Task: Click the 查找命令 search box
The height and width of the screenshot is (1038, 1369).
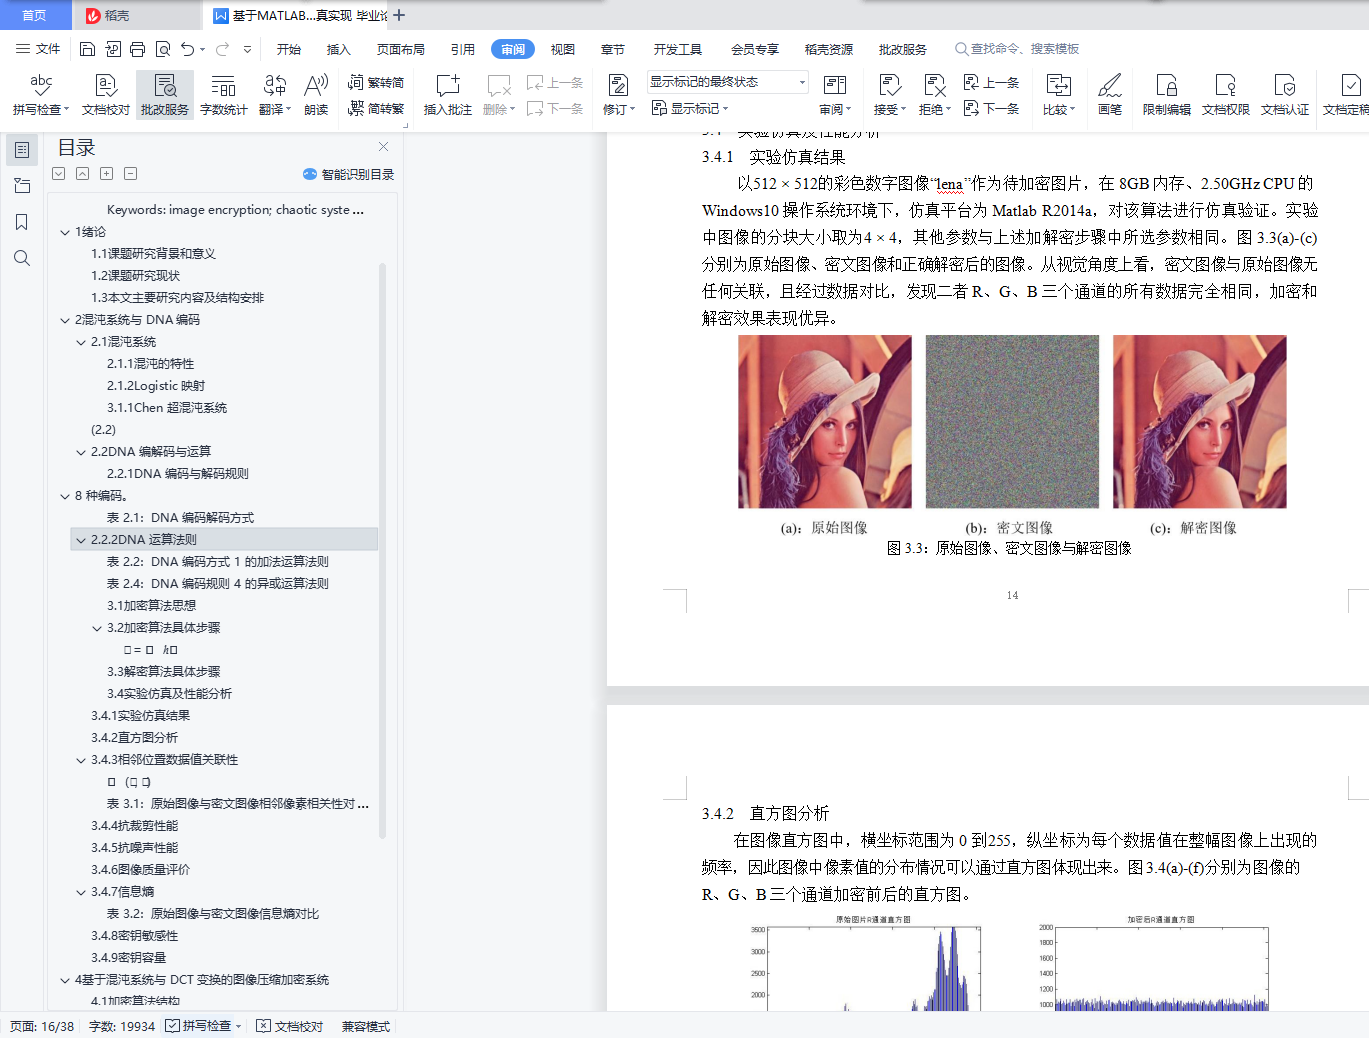Action: [1017, 49]
